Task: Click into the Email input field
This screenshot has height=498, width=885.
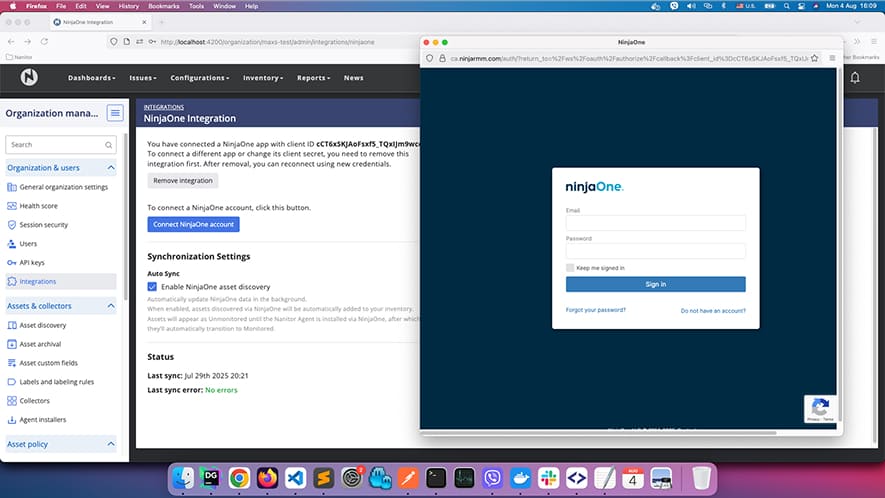Action: (655, 224)
